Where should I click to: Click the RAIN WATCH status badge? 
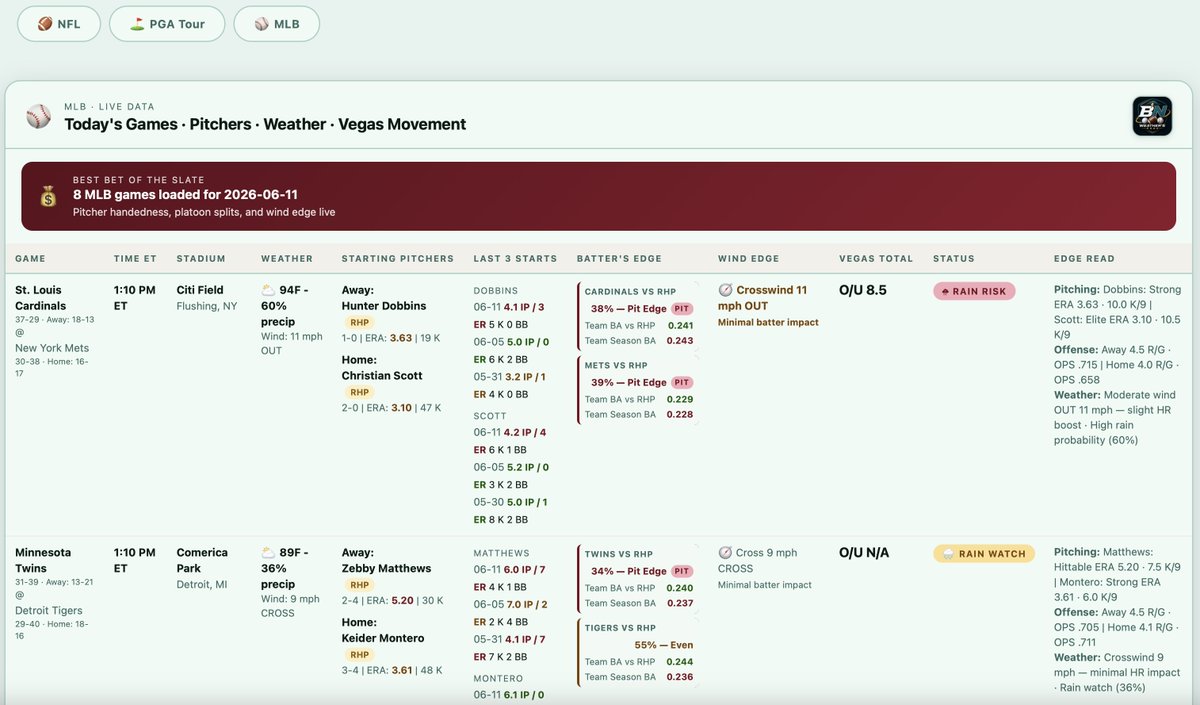[x=984, y=553]
